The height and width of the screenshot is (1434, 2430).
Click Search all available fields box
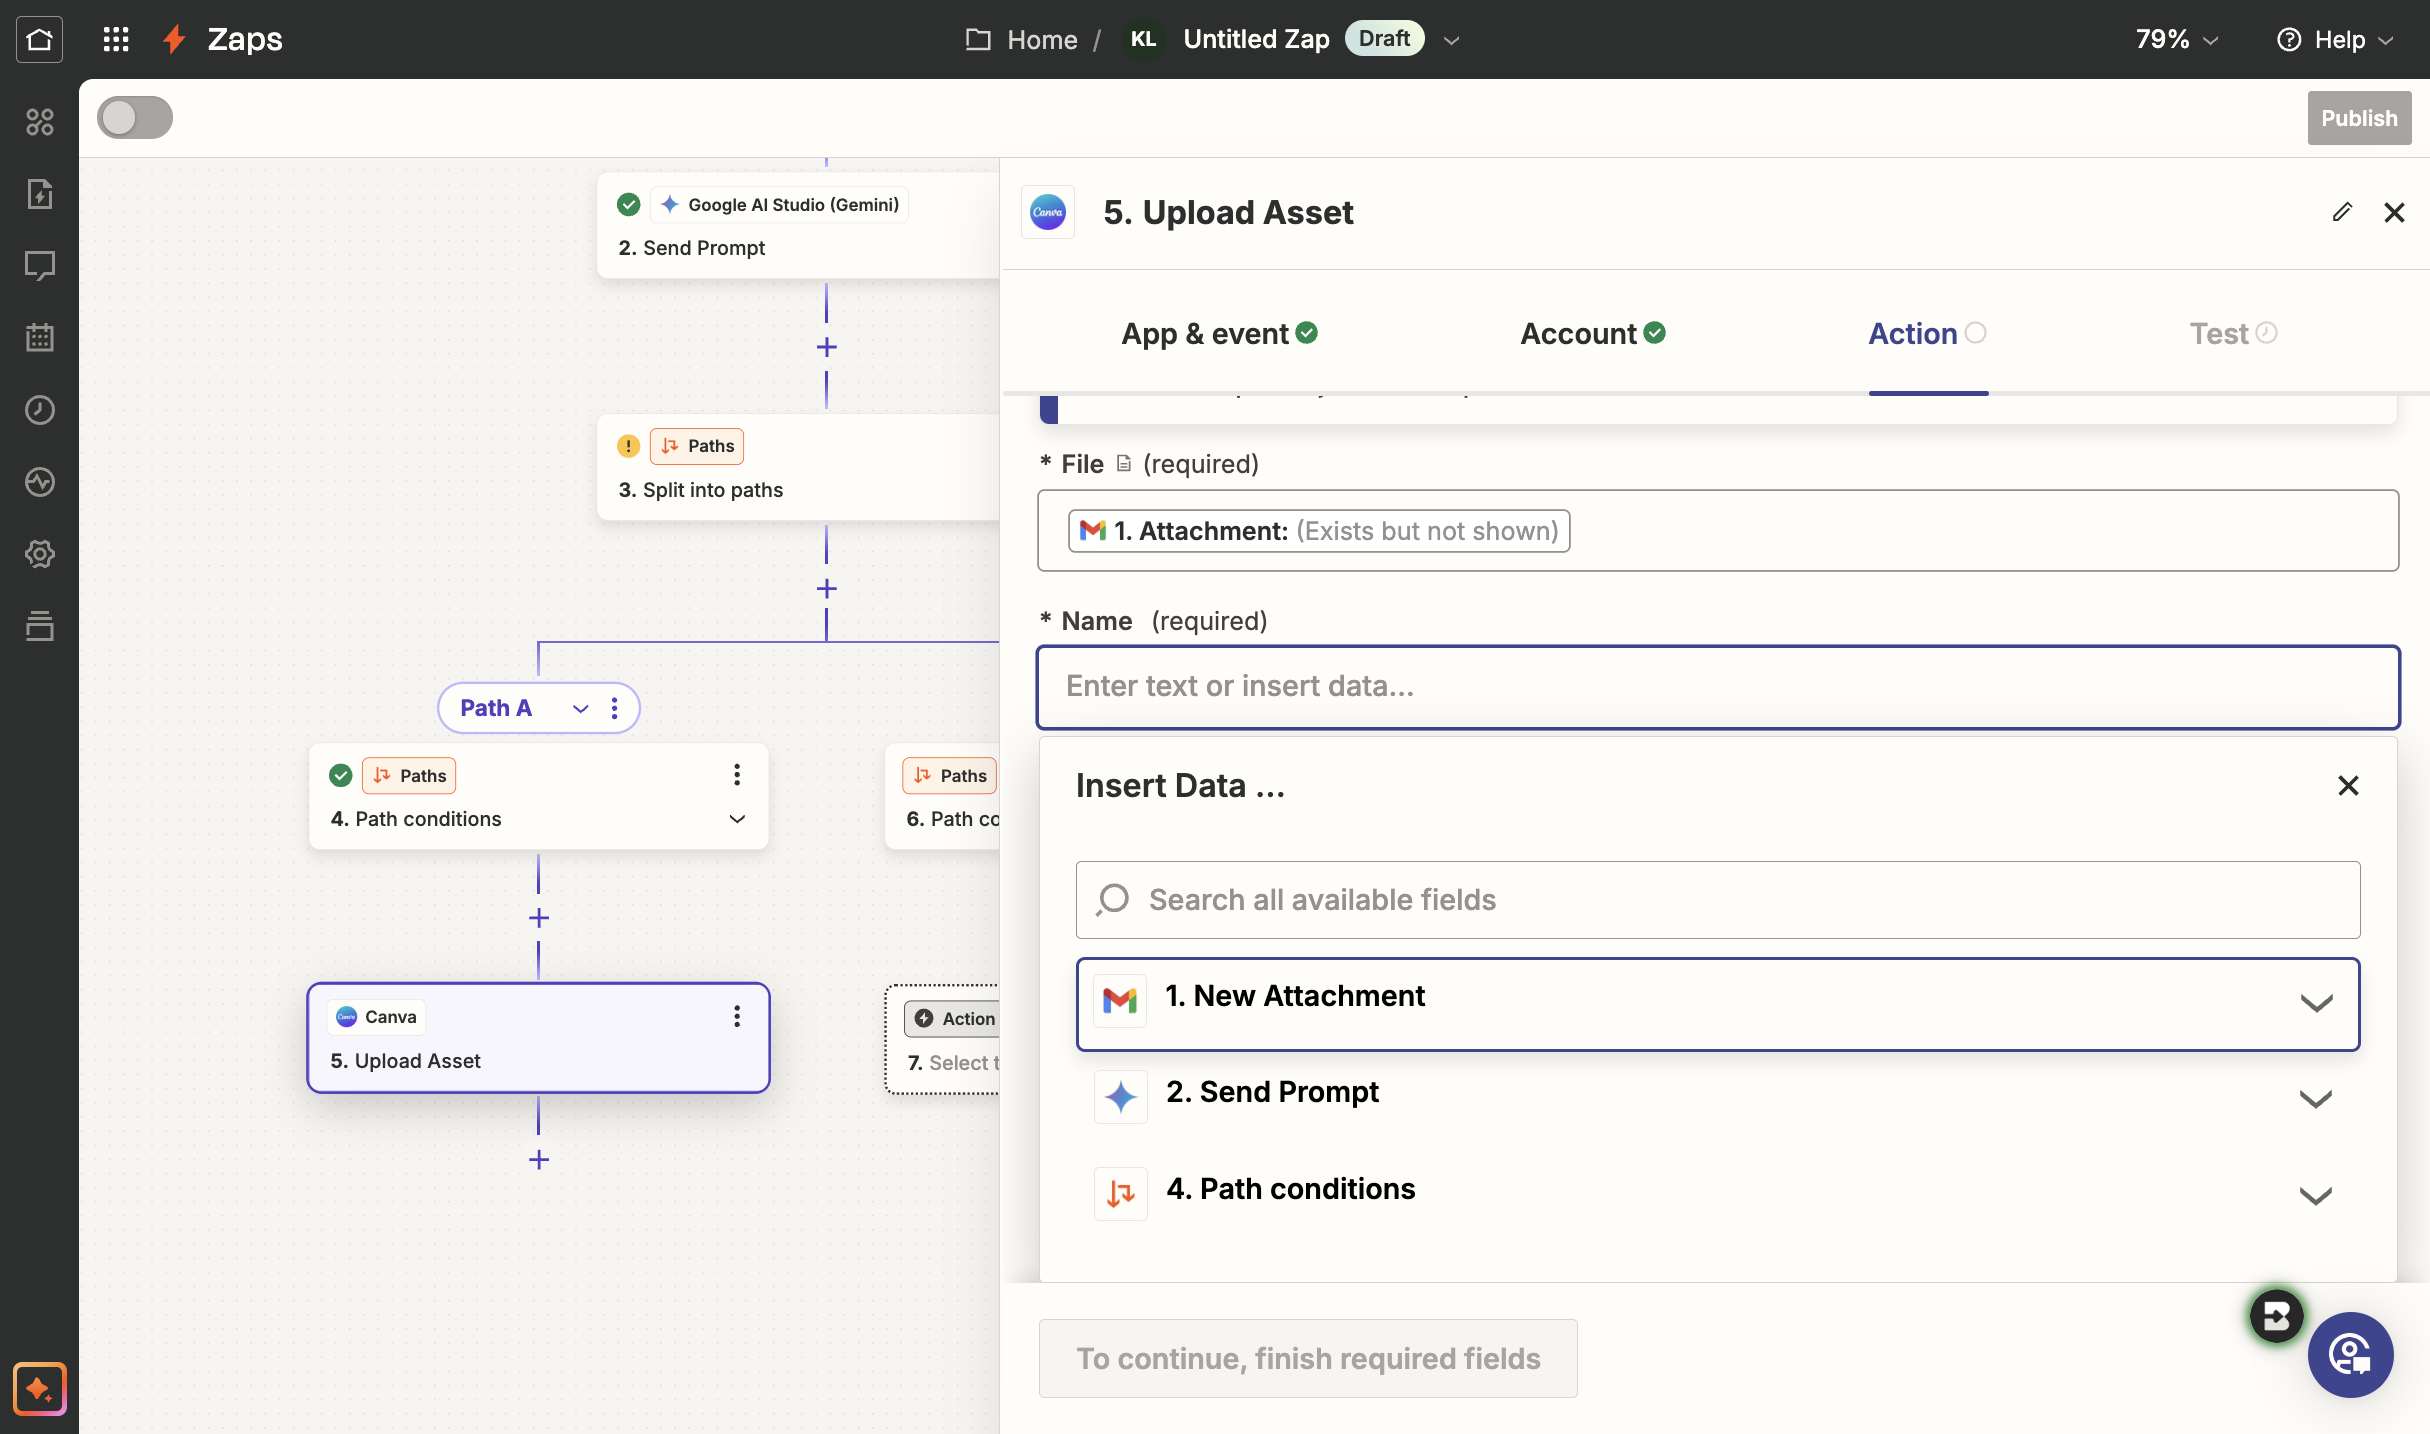(1718, 900)
